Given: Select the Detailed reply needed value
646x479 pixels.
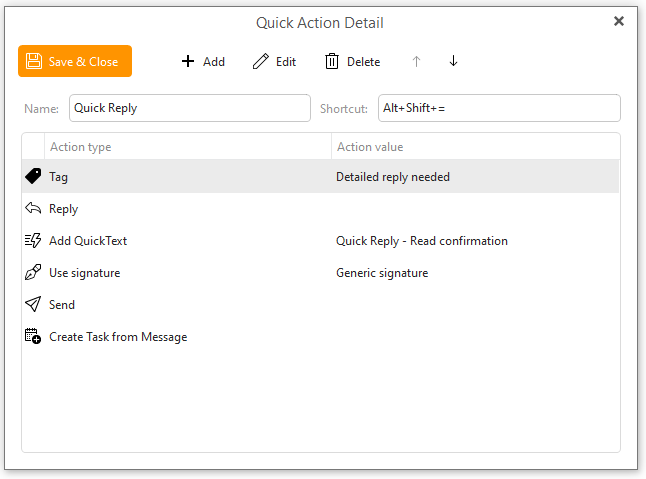Looking at the screenshot, I should click(393, 177).
